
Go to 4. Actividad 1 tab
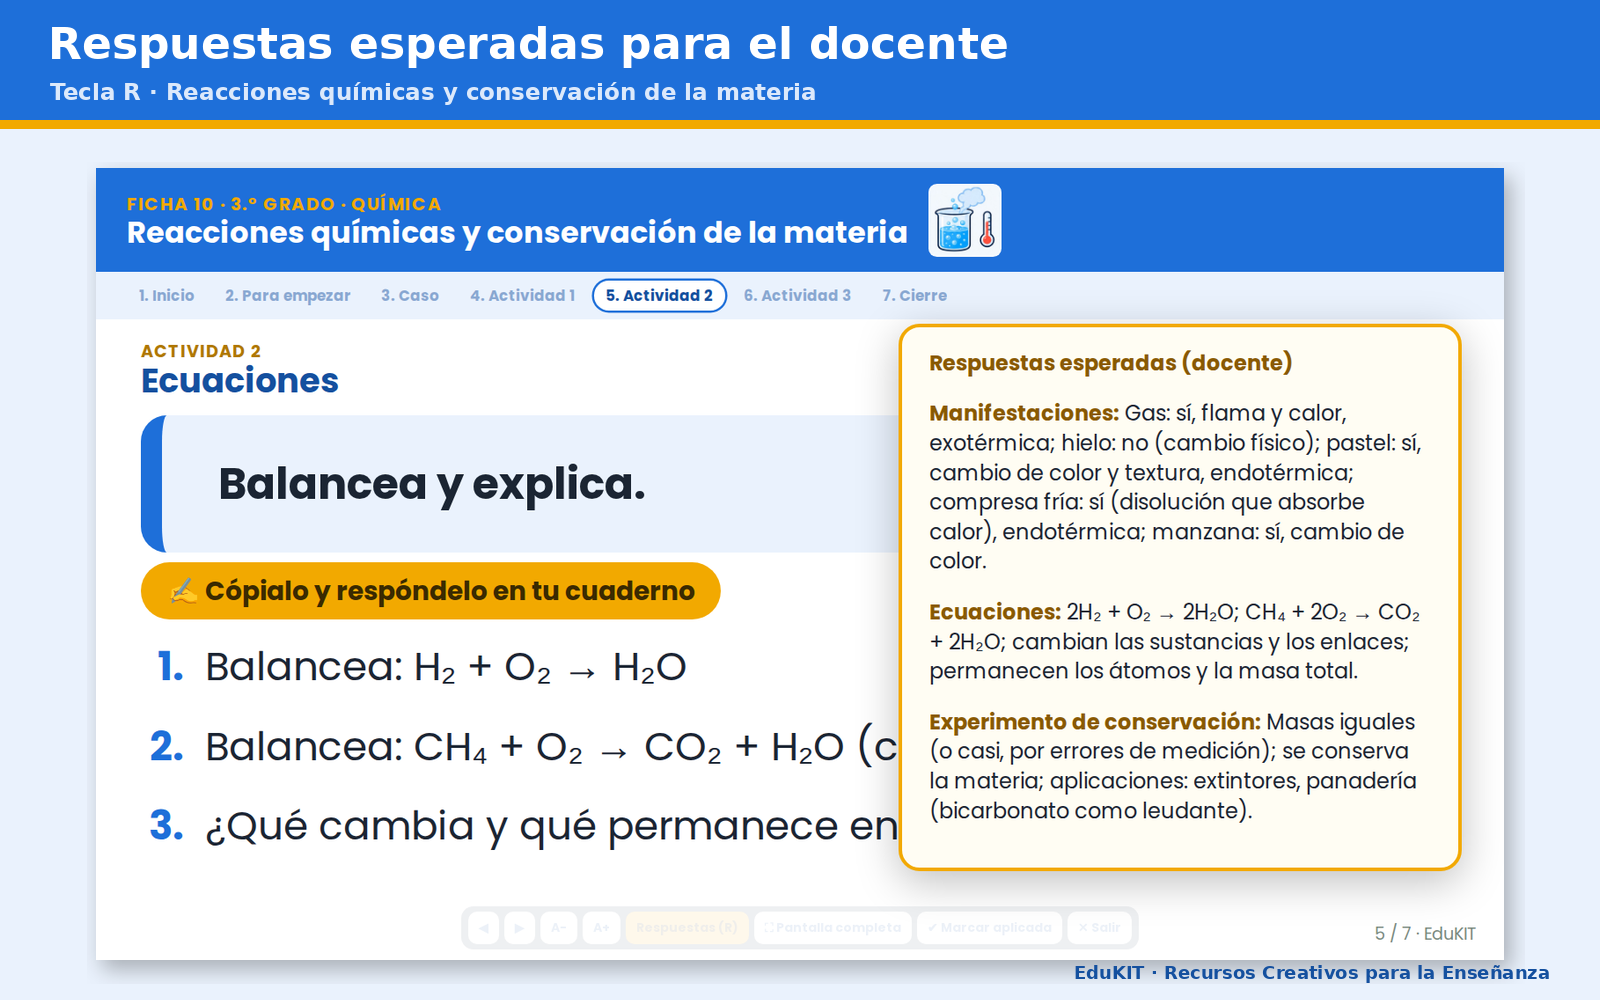(523, 296)
